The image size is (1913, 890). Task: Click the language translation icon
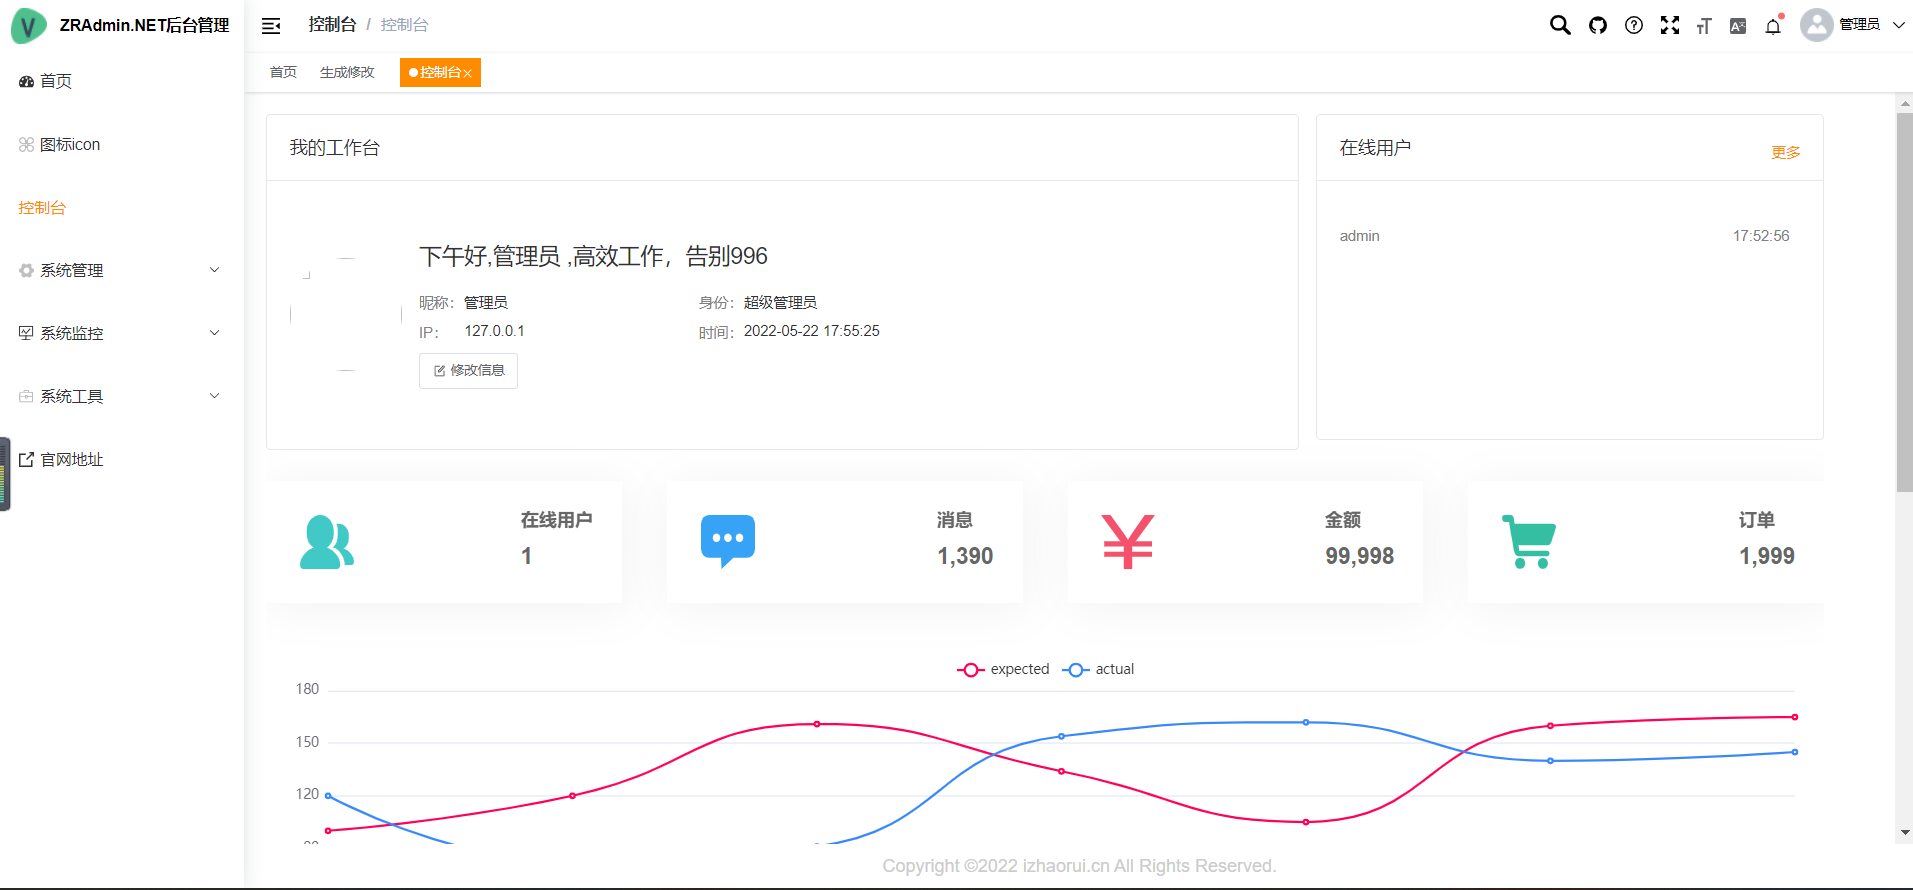[x=1738, y=26]
